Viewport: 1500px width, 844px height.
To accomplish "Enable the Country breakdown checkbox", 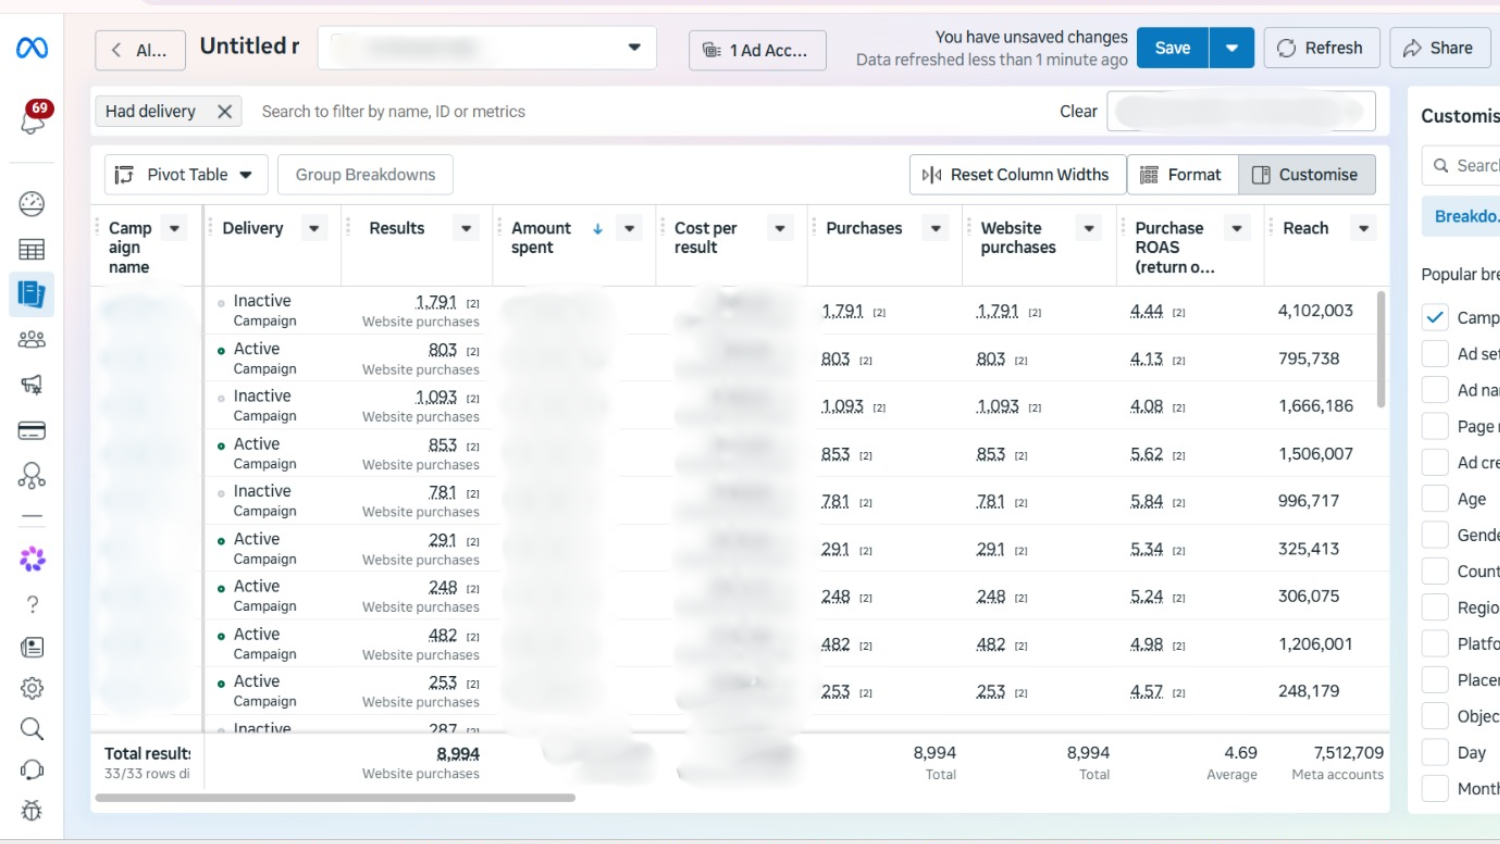I will click(x=1435, y=571).
